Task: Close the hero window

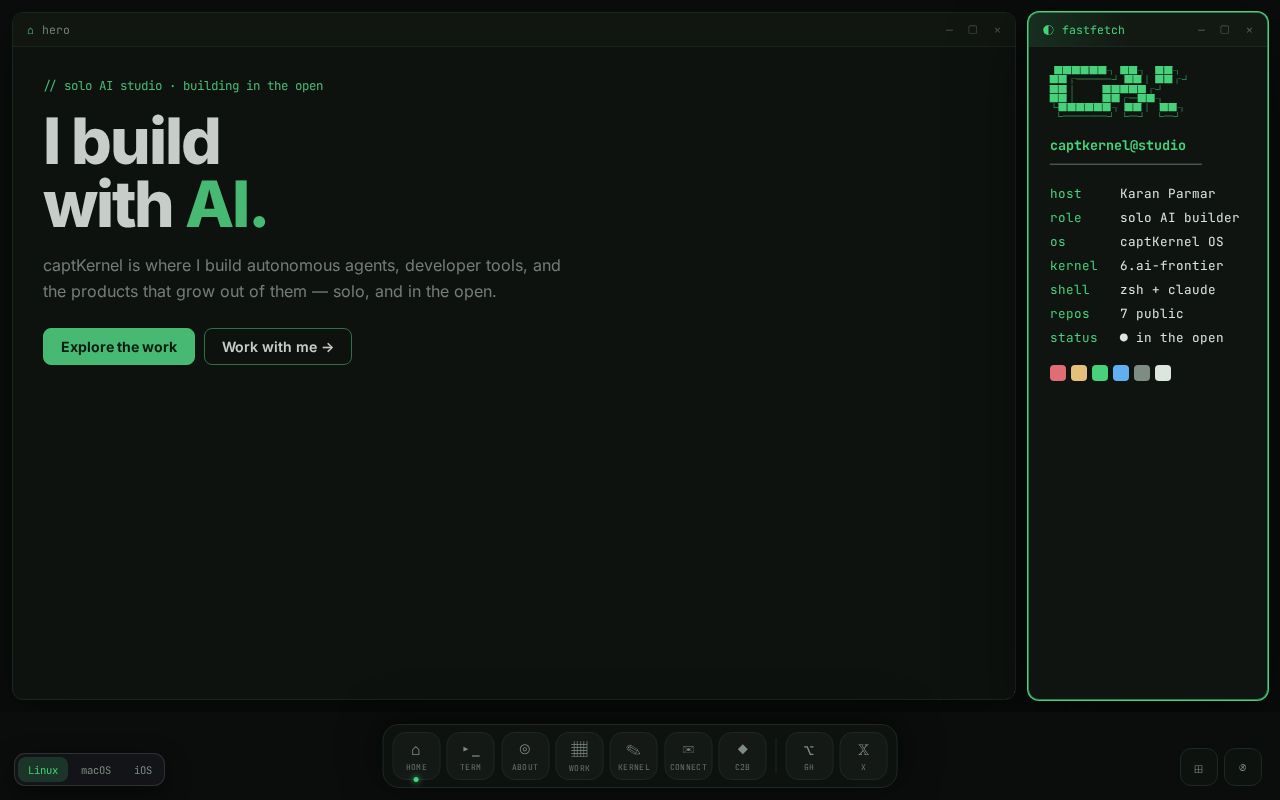Action: point(997,30)
